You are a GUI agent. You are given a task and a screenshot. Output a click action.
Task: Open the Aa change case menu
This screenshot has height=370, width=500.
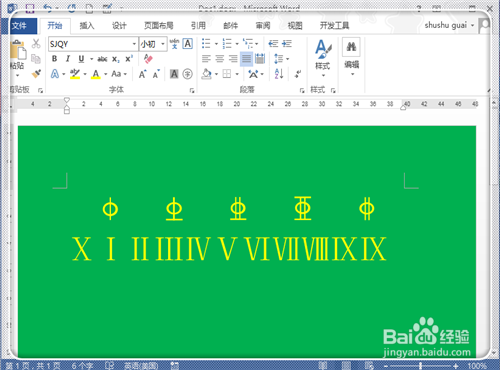(119, 74)
